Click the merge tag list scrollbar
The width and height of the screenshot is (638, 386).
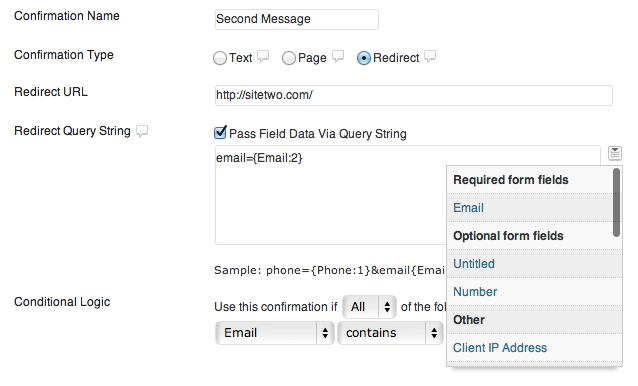616,203
